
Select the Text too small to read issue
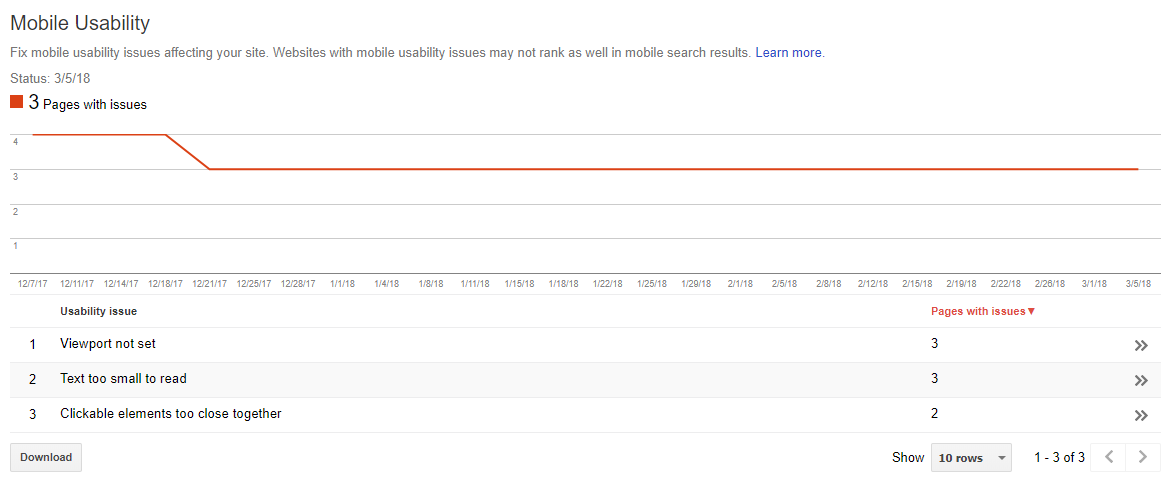[x=124, y=379]
